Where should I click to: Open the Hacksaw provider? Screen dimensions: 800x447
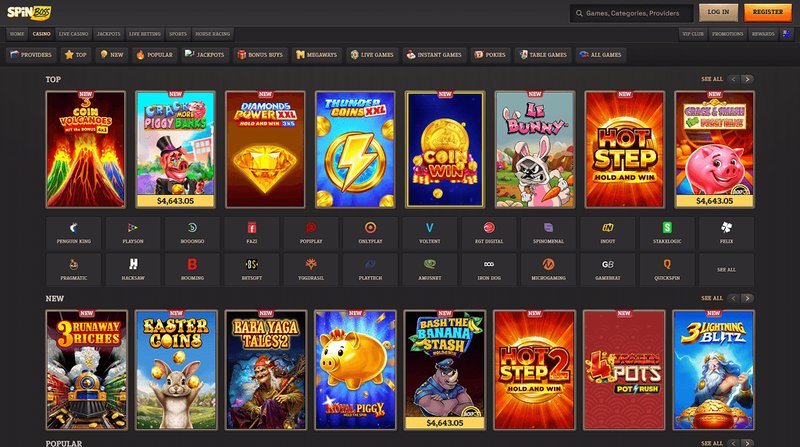(133, 269)
